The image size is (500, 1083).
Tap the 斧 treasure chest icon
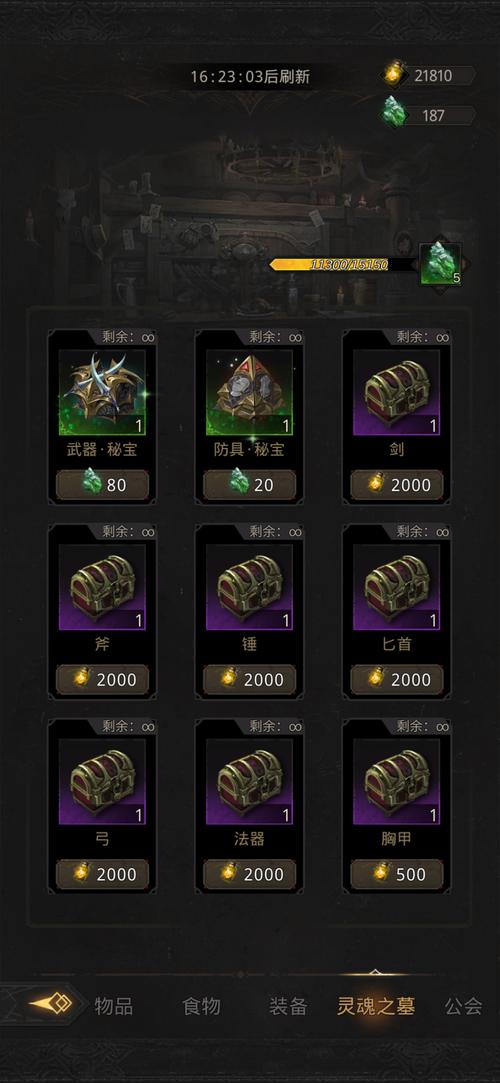102,586
